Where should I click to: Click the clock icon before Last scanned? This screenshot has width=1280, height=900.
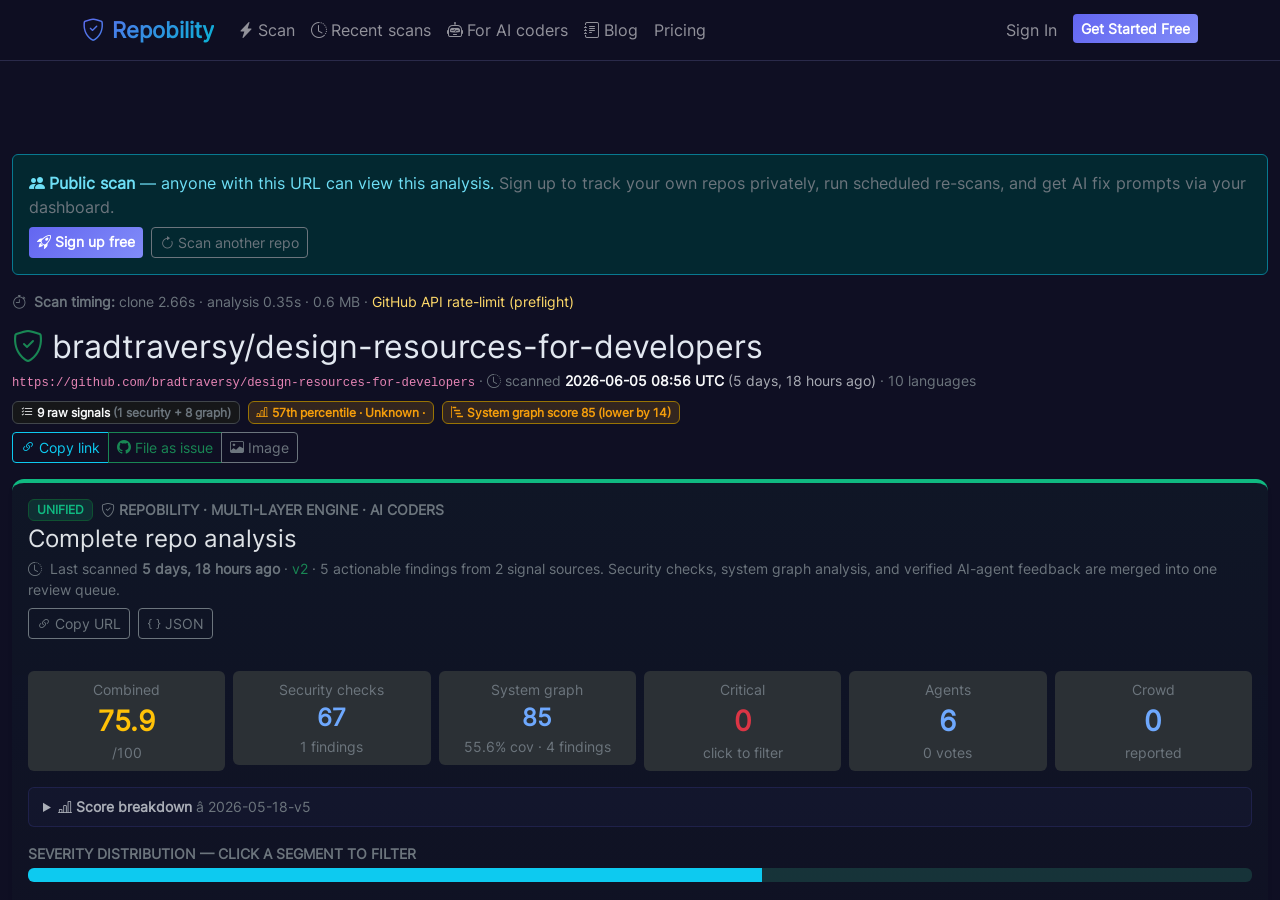pyautogui.click(x=35, y=569)
